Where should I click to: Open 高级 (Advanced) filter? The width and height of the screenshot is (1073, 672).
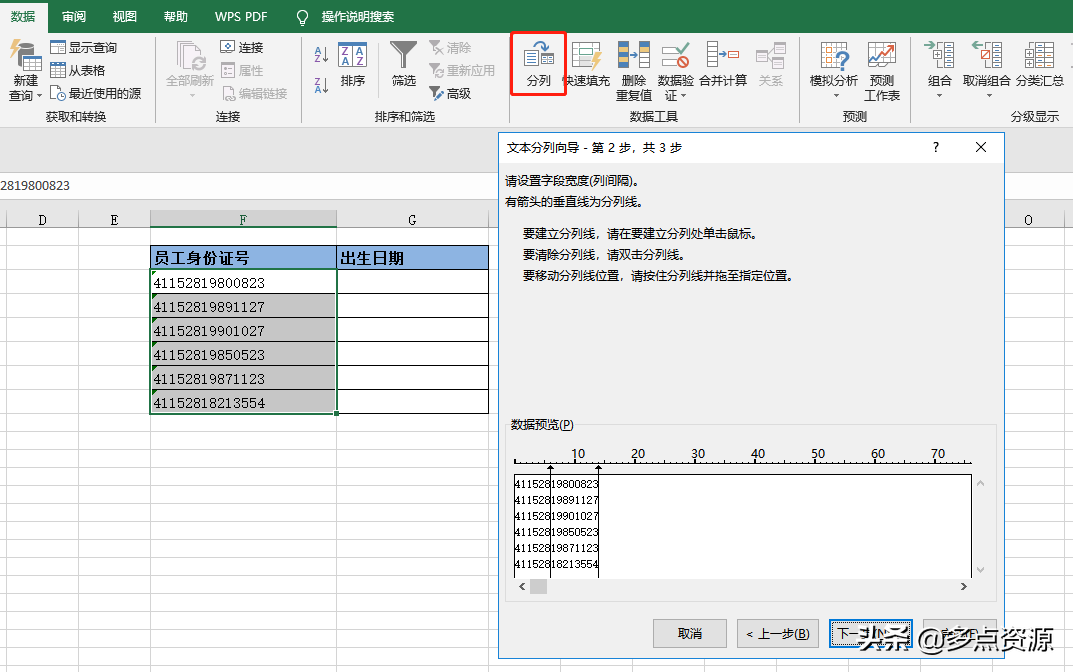click(x=450, y=94)
